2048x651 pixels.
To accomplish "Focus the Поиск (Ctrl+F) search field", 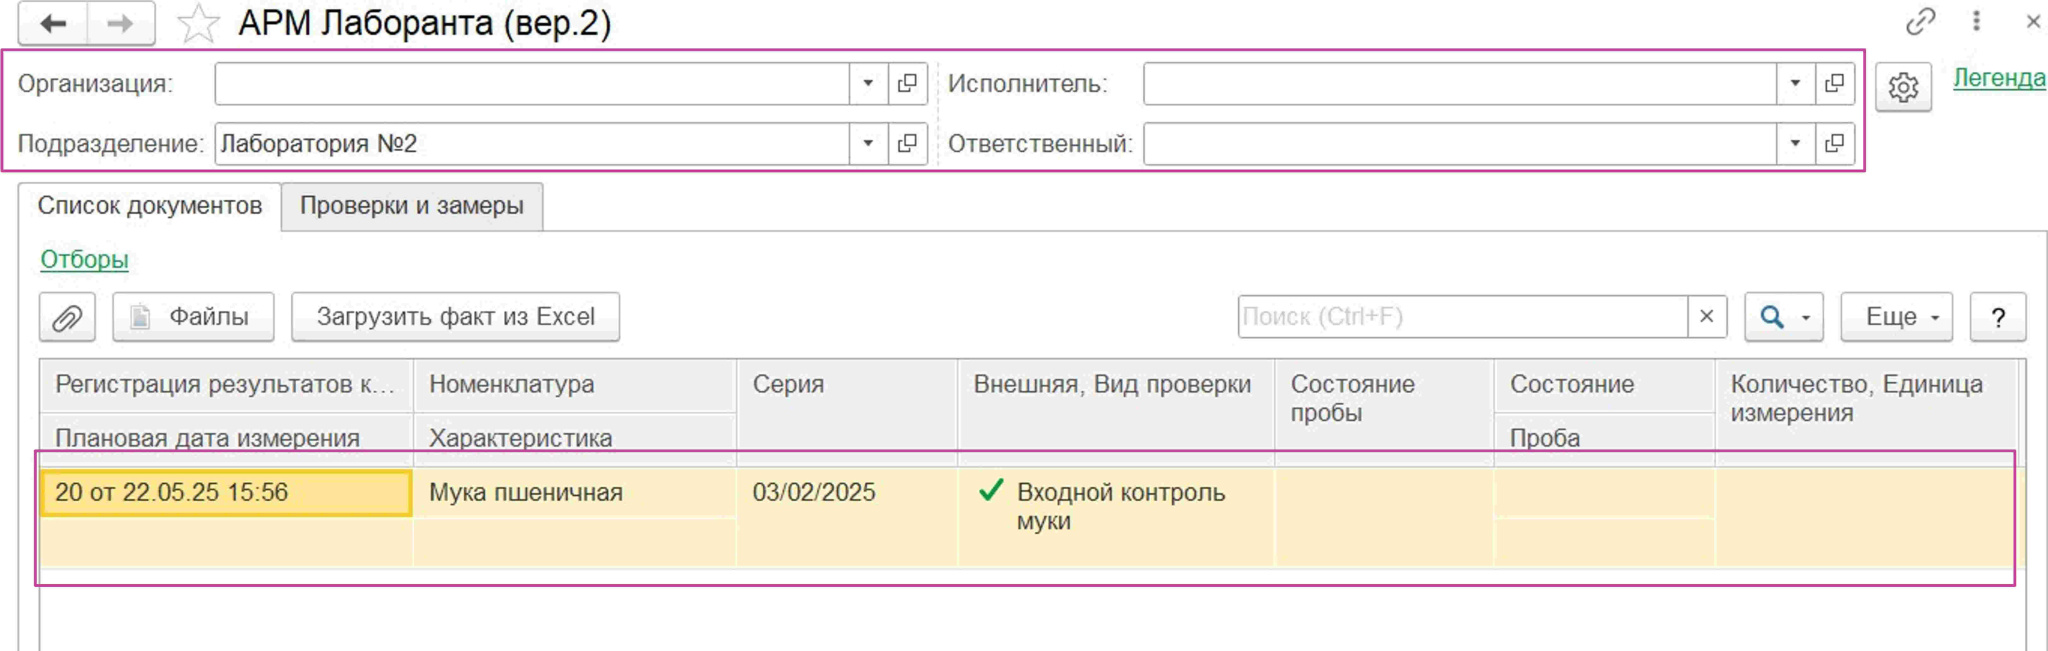I will (x=1463, y=317).
